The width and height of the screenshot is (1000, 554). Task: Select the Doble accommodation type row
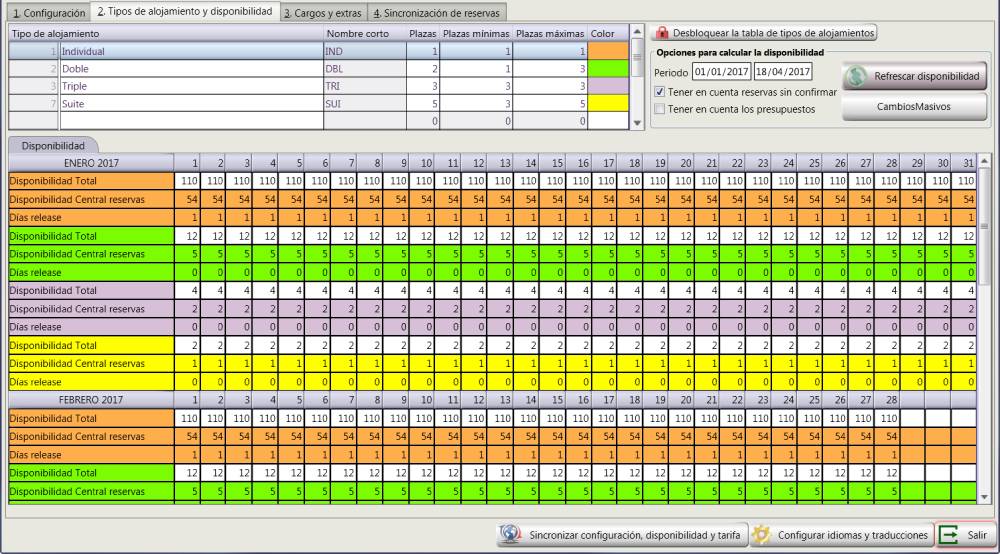point(190,68)
